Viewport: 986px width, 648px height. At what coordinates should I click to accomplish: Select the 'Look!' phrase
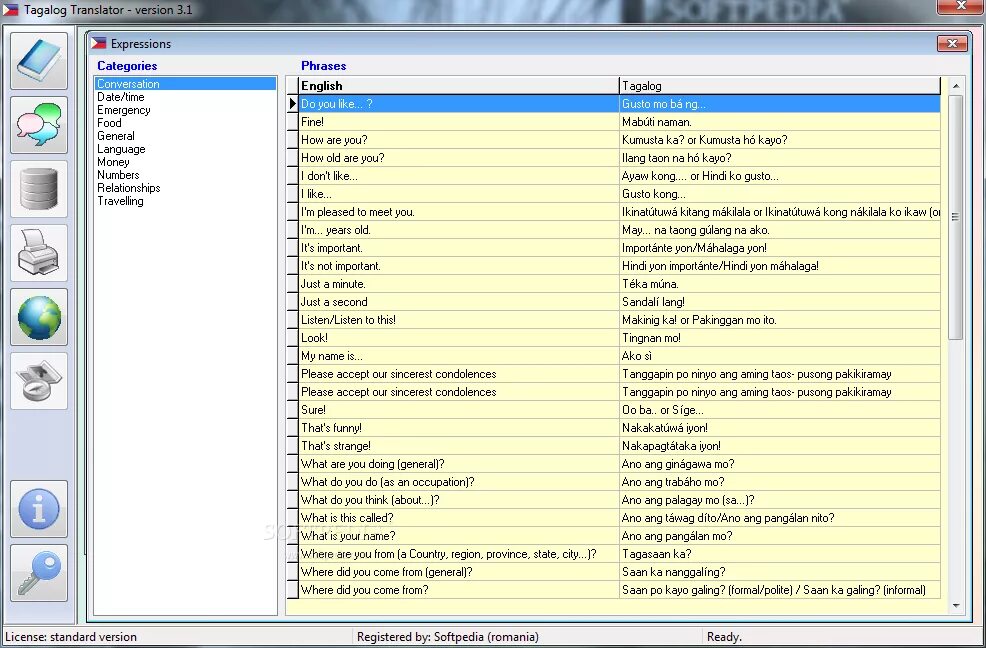(x=458, y=338)
